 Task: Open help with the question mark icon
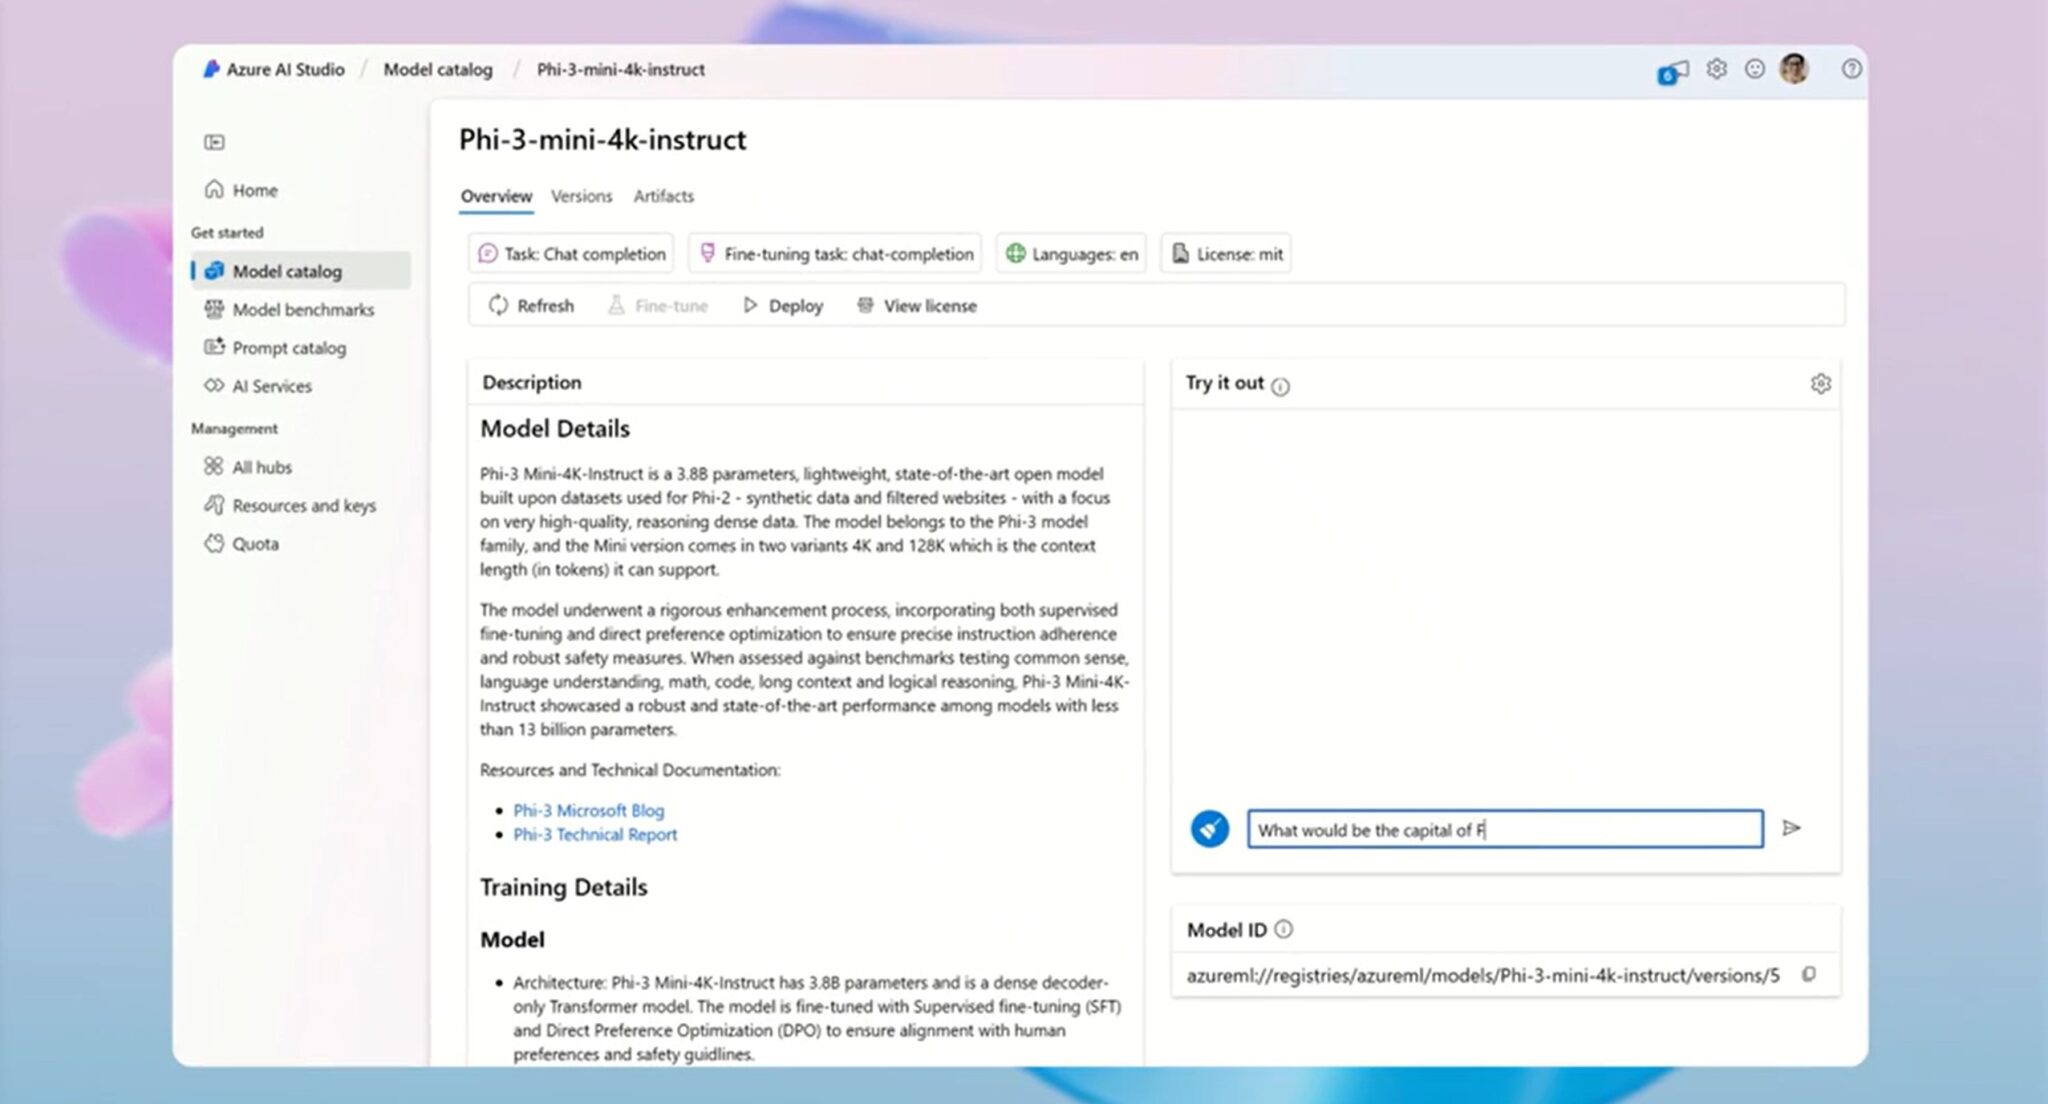(1851, 69)
